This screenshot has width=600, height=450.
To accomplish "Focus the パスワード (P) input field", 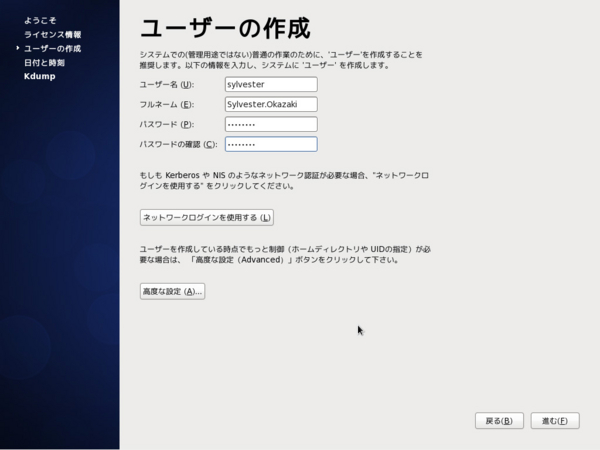I will (x=271, y=124).
